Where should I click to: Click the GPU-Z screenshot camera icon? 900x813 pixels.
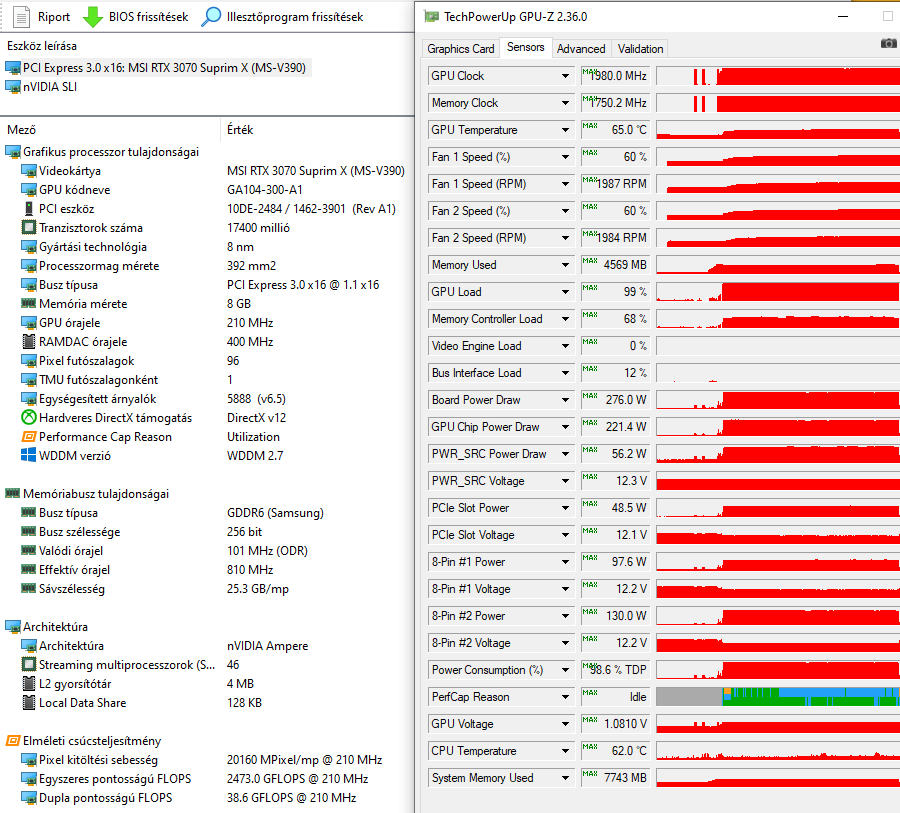[888, 44]
